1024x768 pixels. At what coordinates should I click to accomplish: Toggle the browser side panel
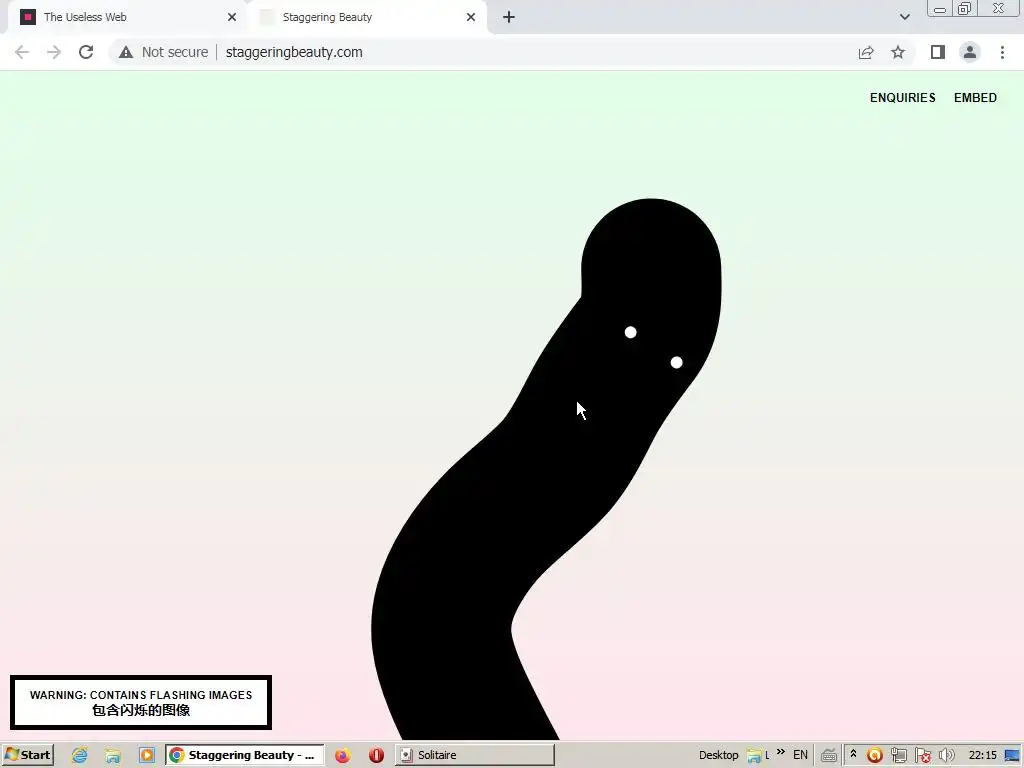point(938,52)
